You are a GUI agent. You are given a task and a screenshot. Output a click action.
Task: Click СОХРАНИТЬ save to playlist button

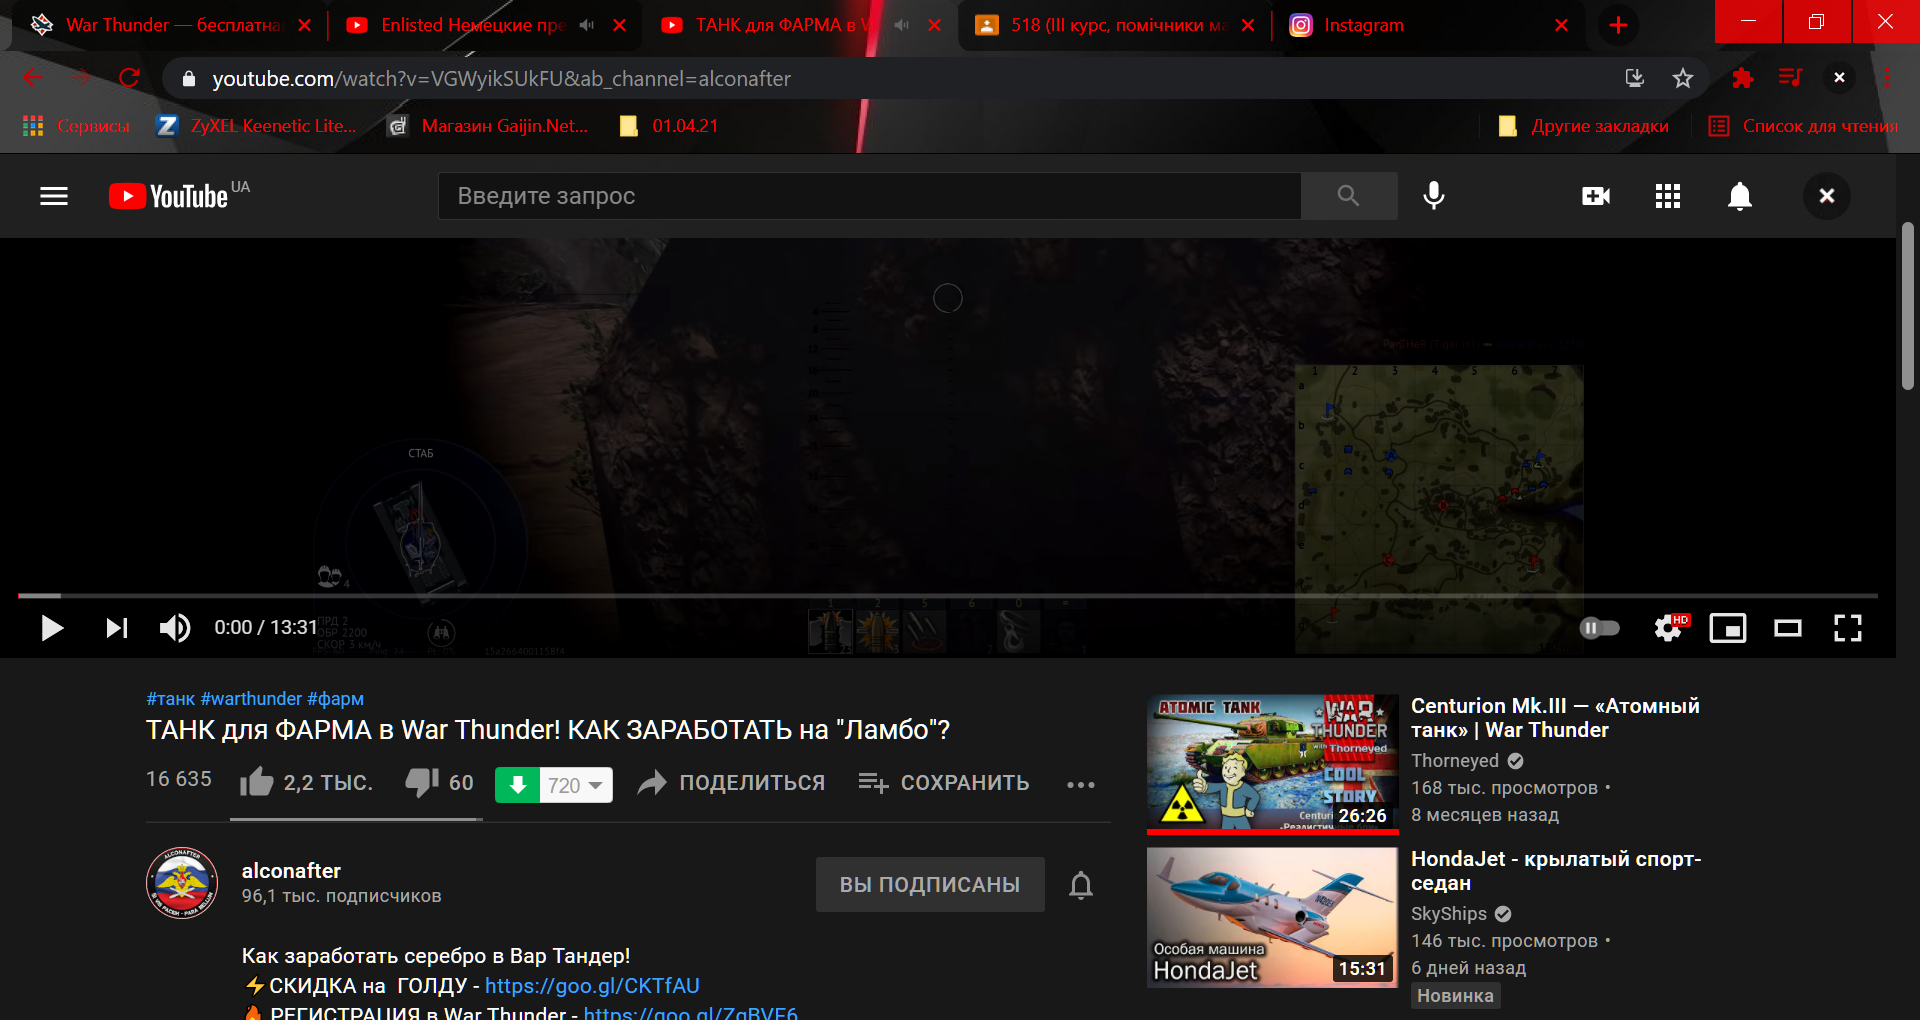tap(944, 783)
